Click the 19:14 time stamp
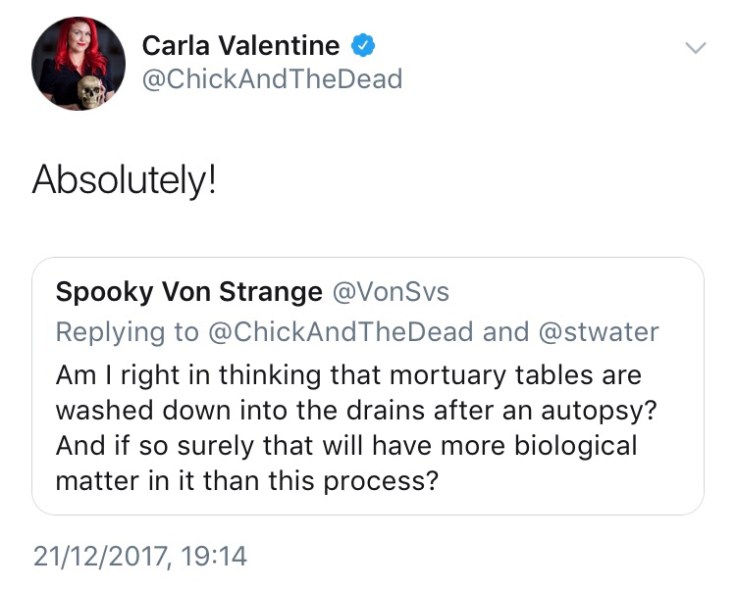Image resolution: width=736 pixels, height=590 pixels. 214,556
